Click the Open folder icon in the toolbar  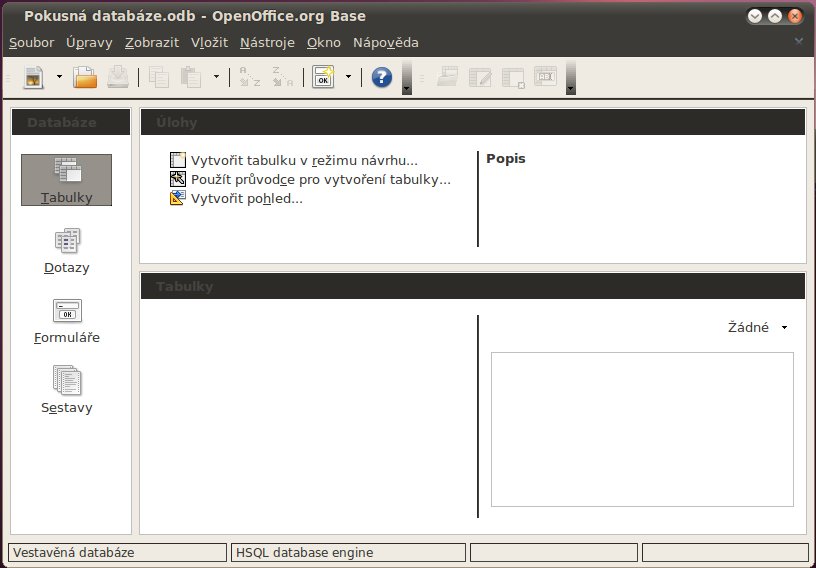85,78
